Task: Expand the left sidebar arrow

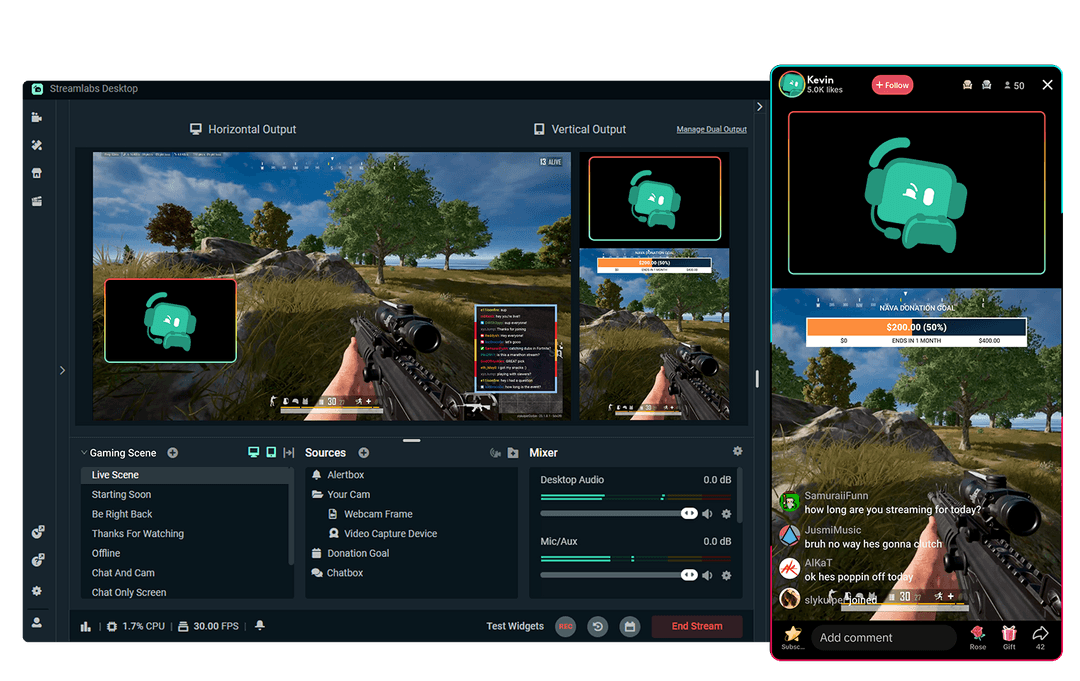Action: pos(62,370)
